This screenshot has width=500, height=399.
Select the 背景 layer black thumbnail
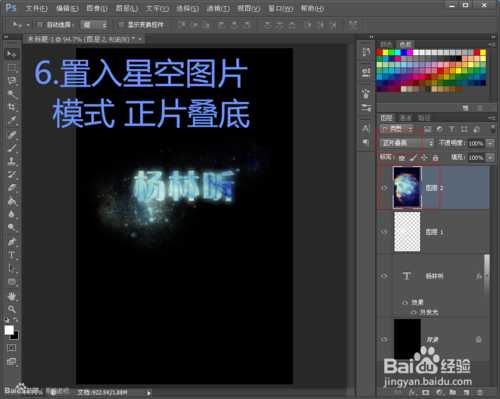point(407,339)
